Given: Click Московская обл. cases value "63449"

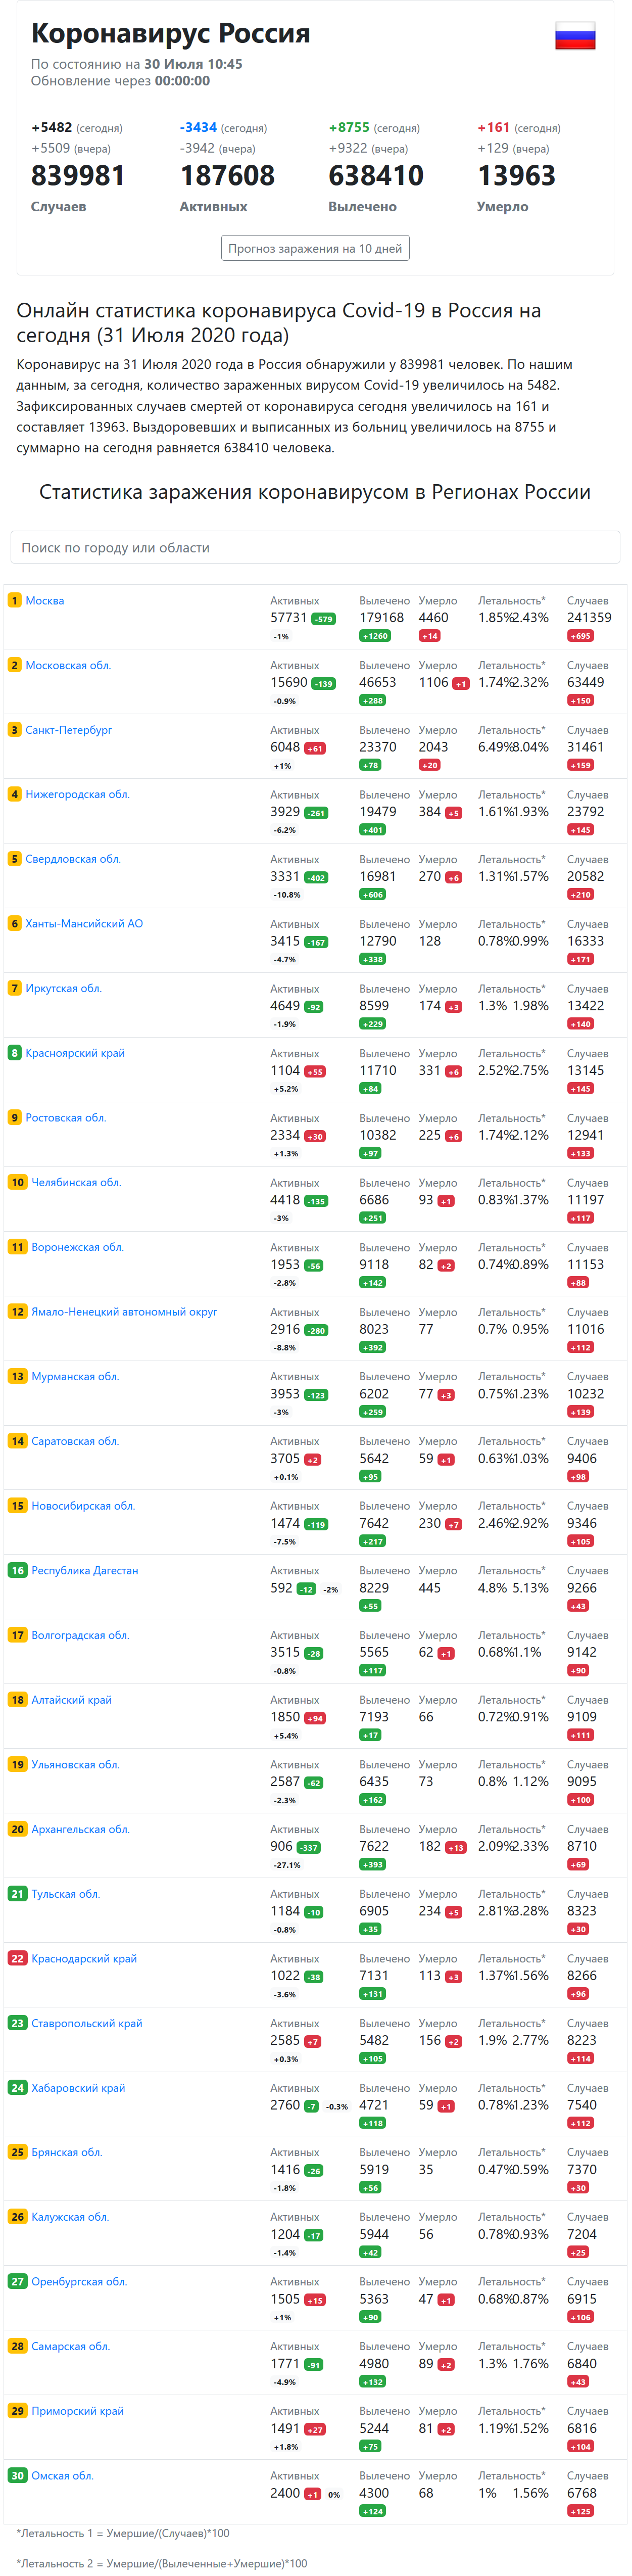Looking at the screenshot, I should [x=586, y=683].
